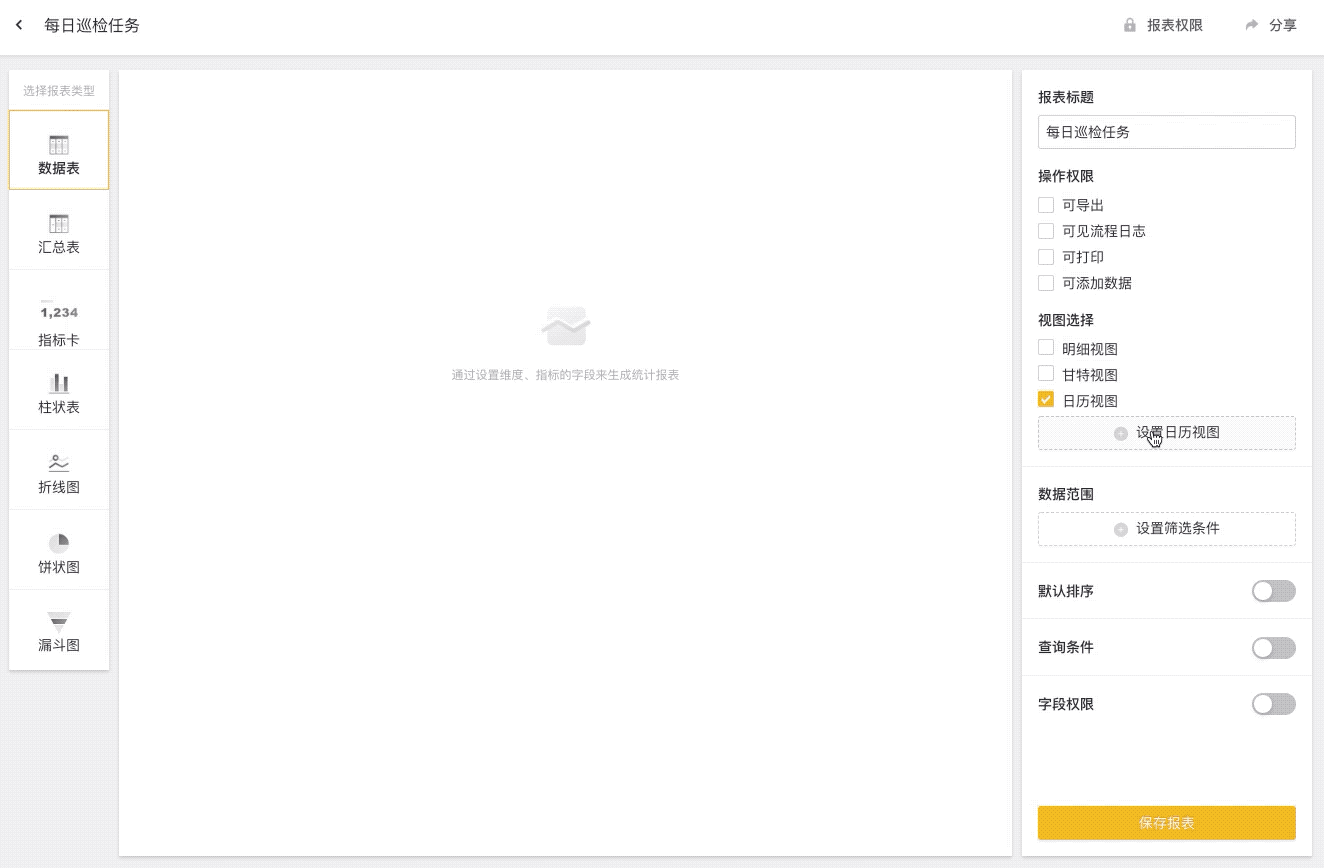The height and width of the screenshot is (868, 1324).
Task: Enable the 可添加数据 checkbox
Action: pyautogui.click(x=1046, y=283)
